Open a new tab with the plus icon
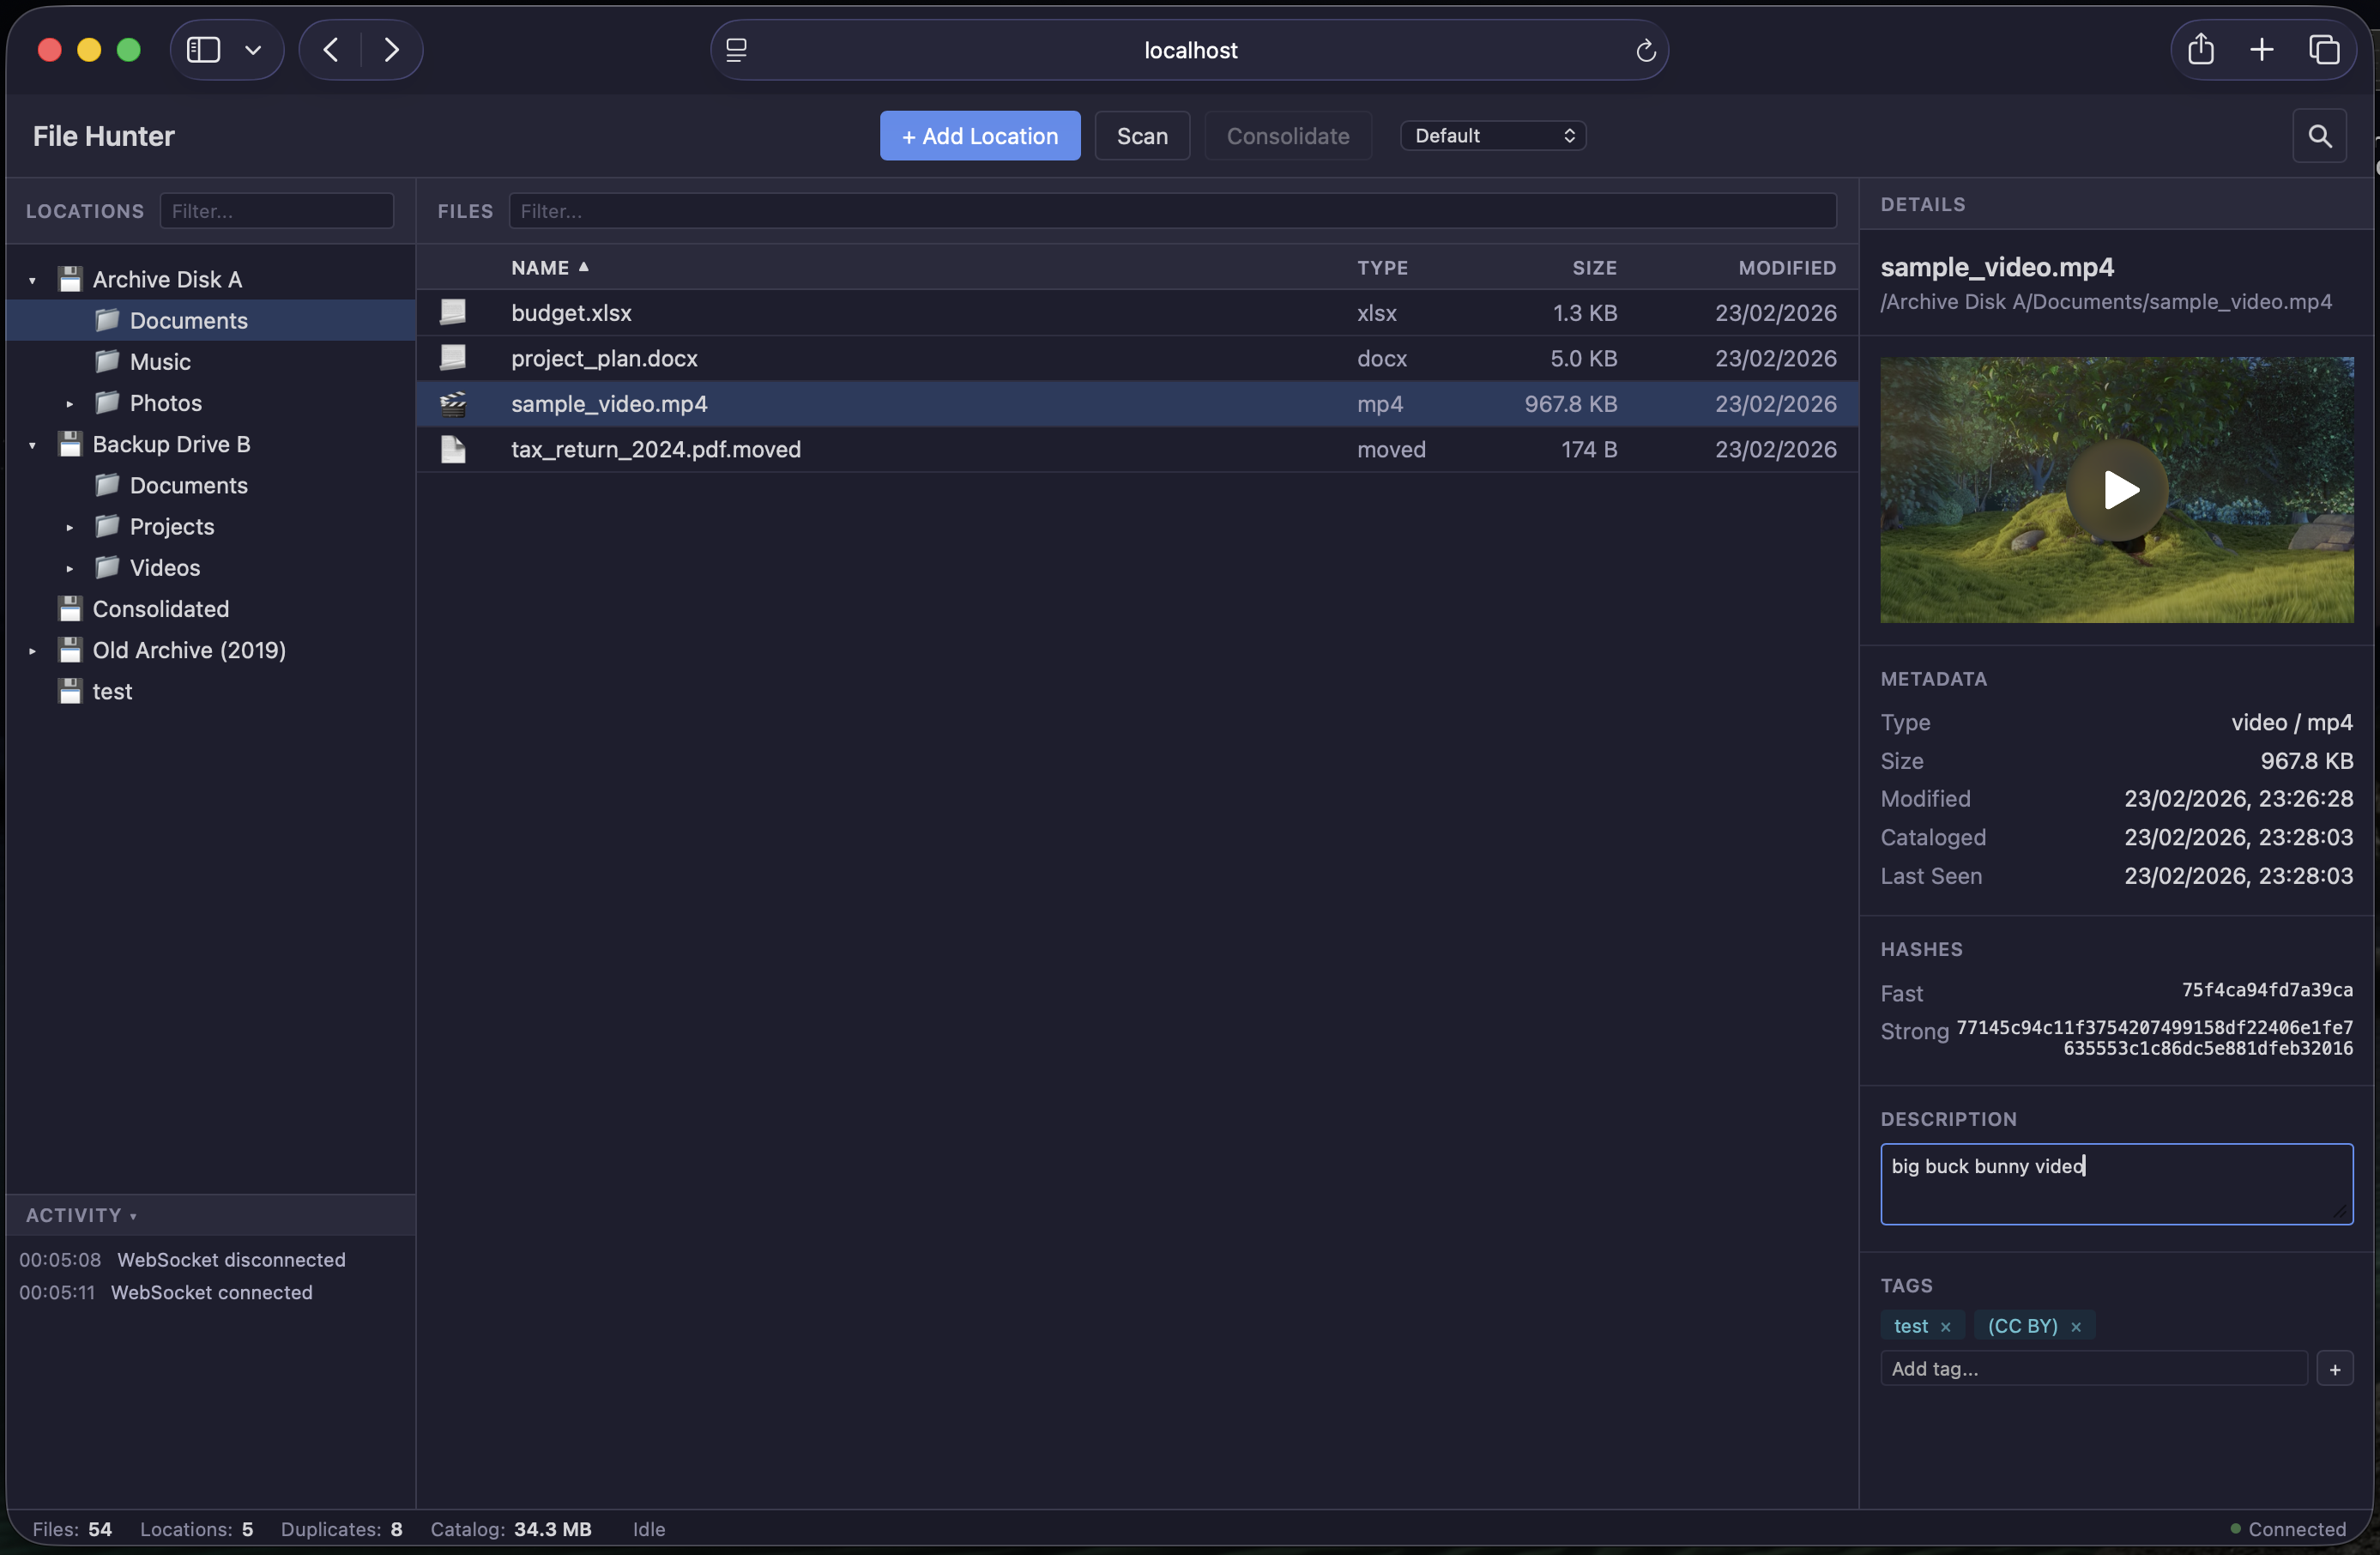2380x1555 pixels. tap(2262, 49)
